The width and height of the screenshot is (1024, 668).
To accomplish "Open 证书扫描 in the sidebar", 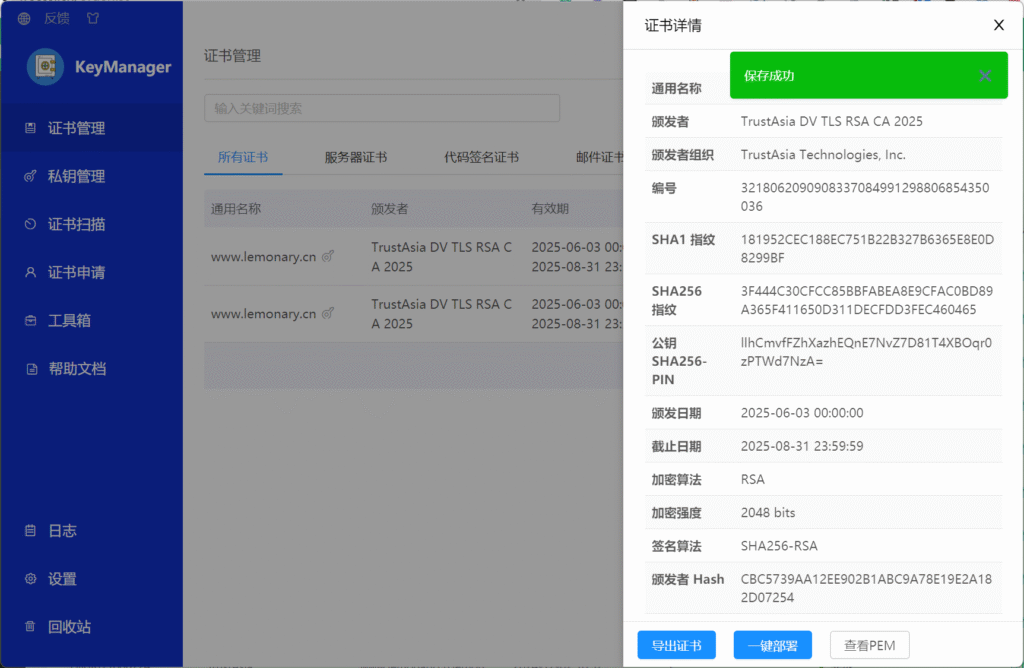I will [x=76, y=224].
